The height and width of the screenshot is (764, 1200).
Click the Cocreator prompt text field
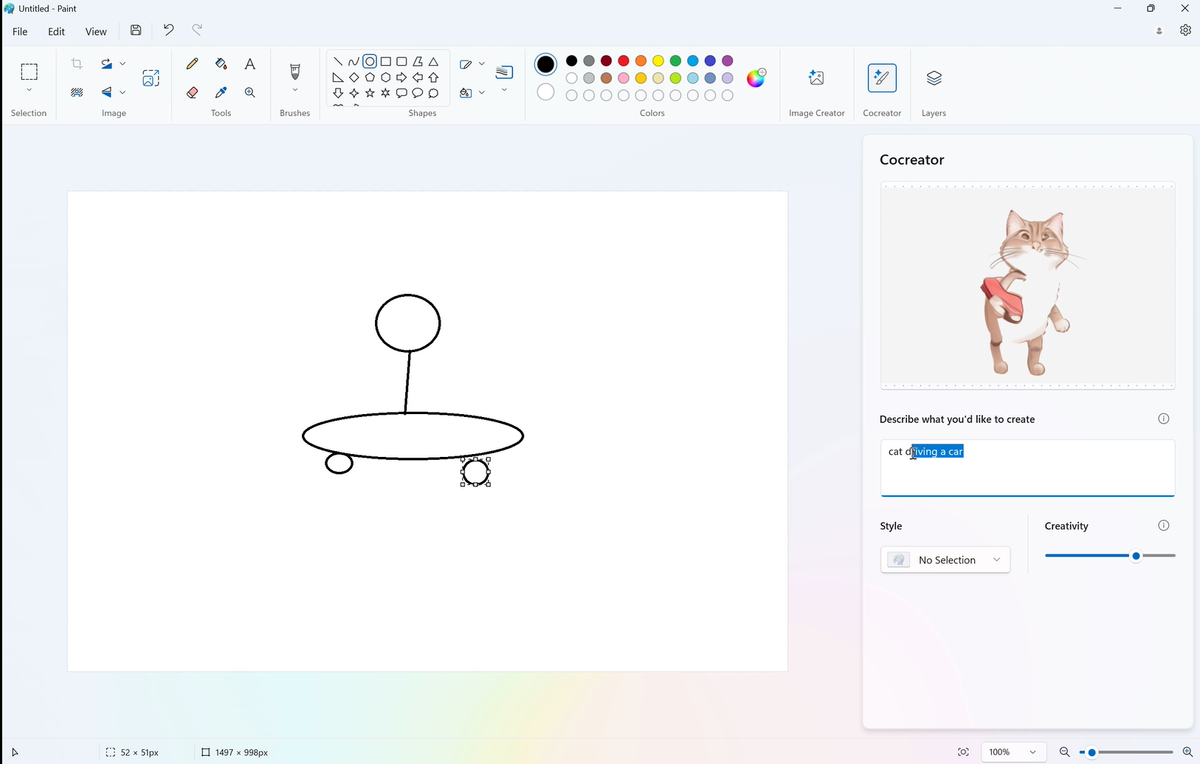pyautogui.click(x=1027, y=467)
